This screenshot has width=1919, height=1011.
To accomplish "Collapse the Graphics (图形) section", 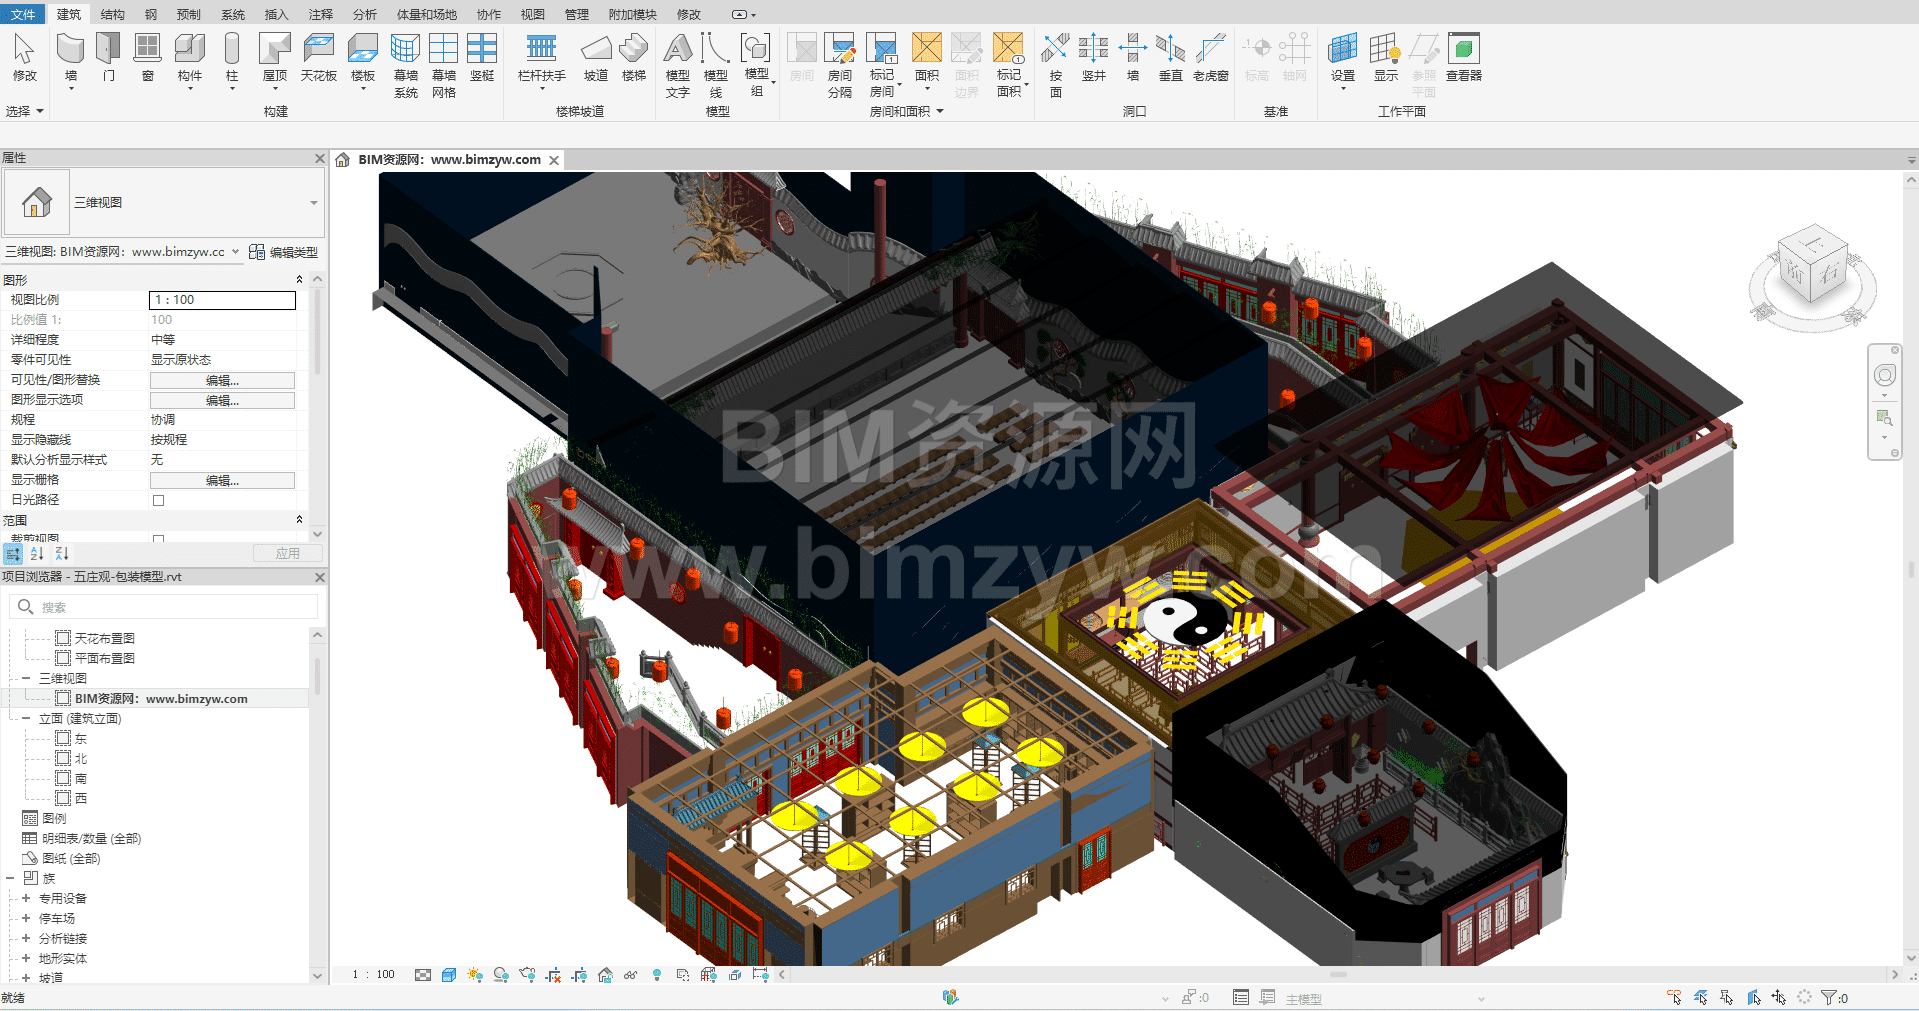I will tap(299, 279).
